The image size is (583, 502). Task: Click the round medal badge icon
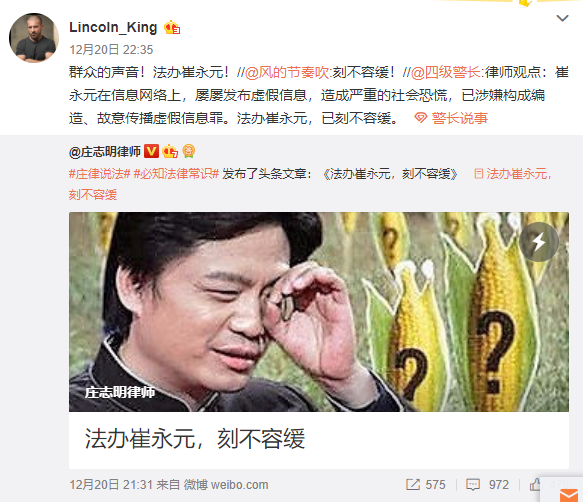click(x=189, y=151)
